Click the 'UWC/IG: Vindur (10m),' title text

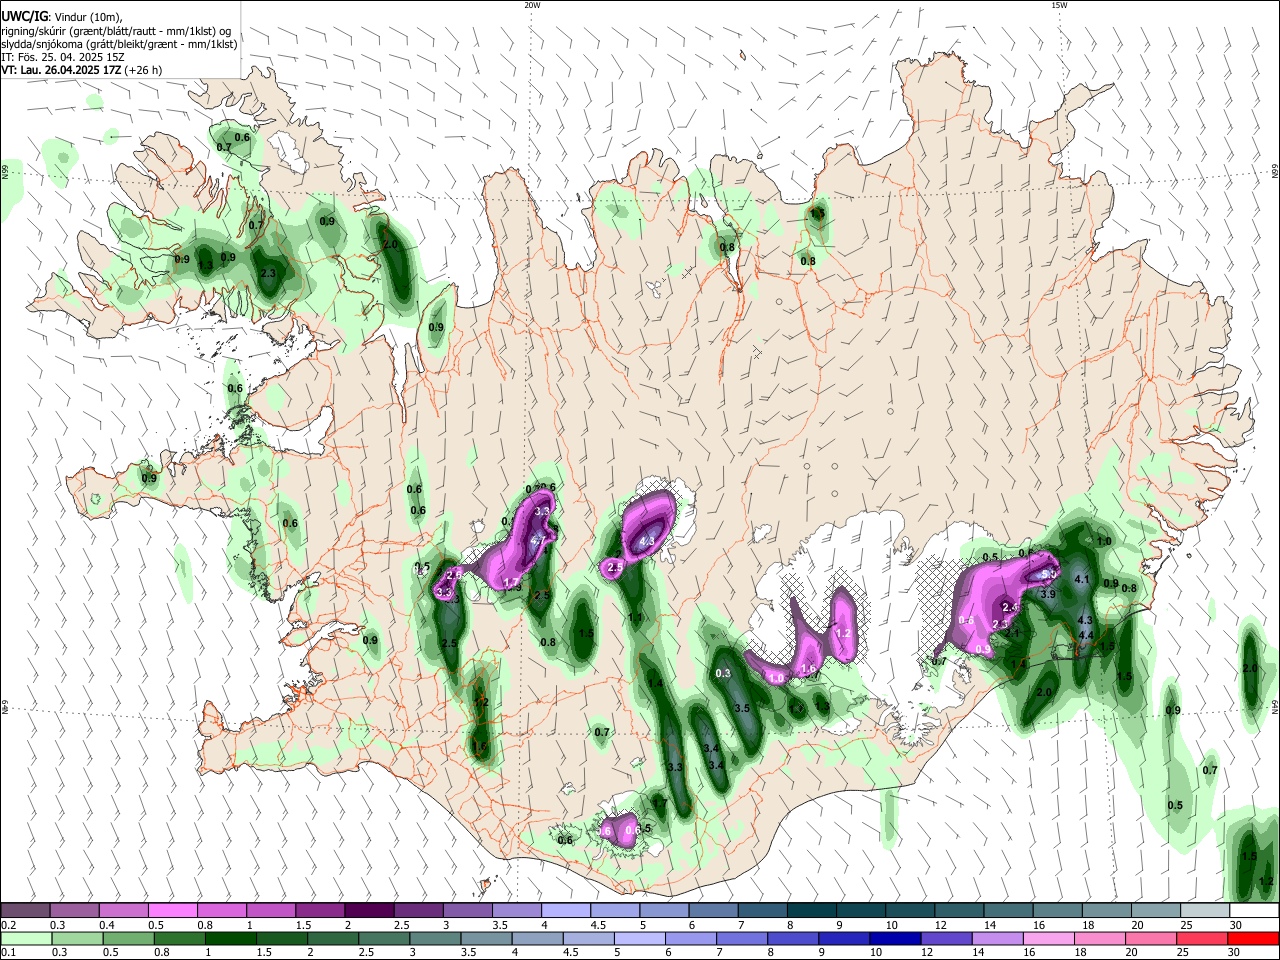pos(62,16)
